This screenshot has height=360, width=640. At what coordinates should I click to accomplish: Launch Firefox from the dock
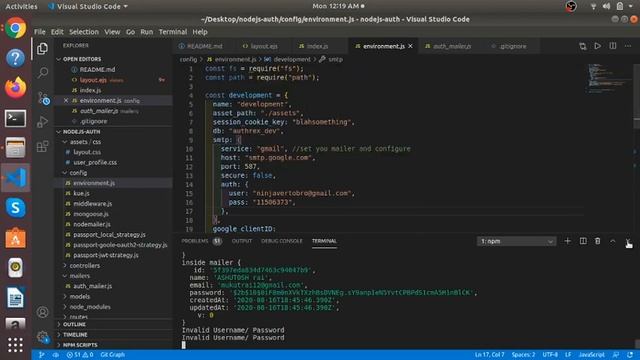coord(16,88)
